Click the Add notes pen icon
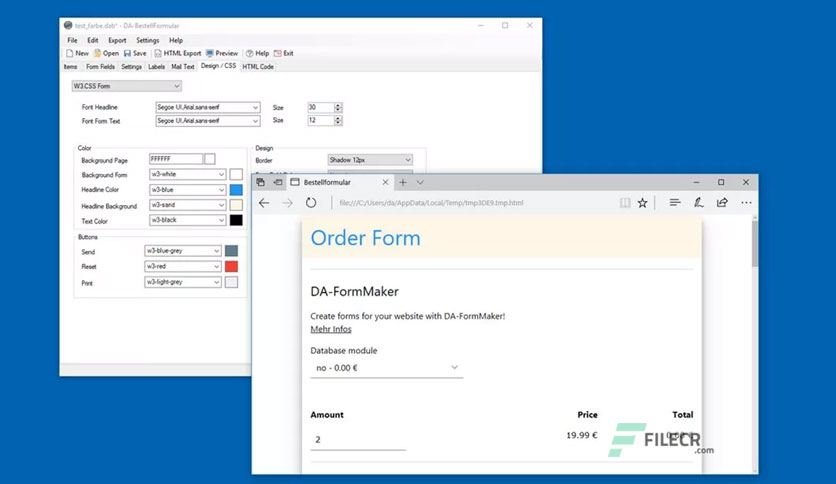The width and height of the screenshot is (836, 484). (698, 203)
